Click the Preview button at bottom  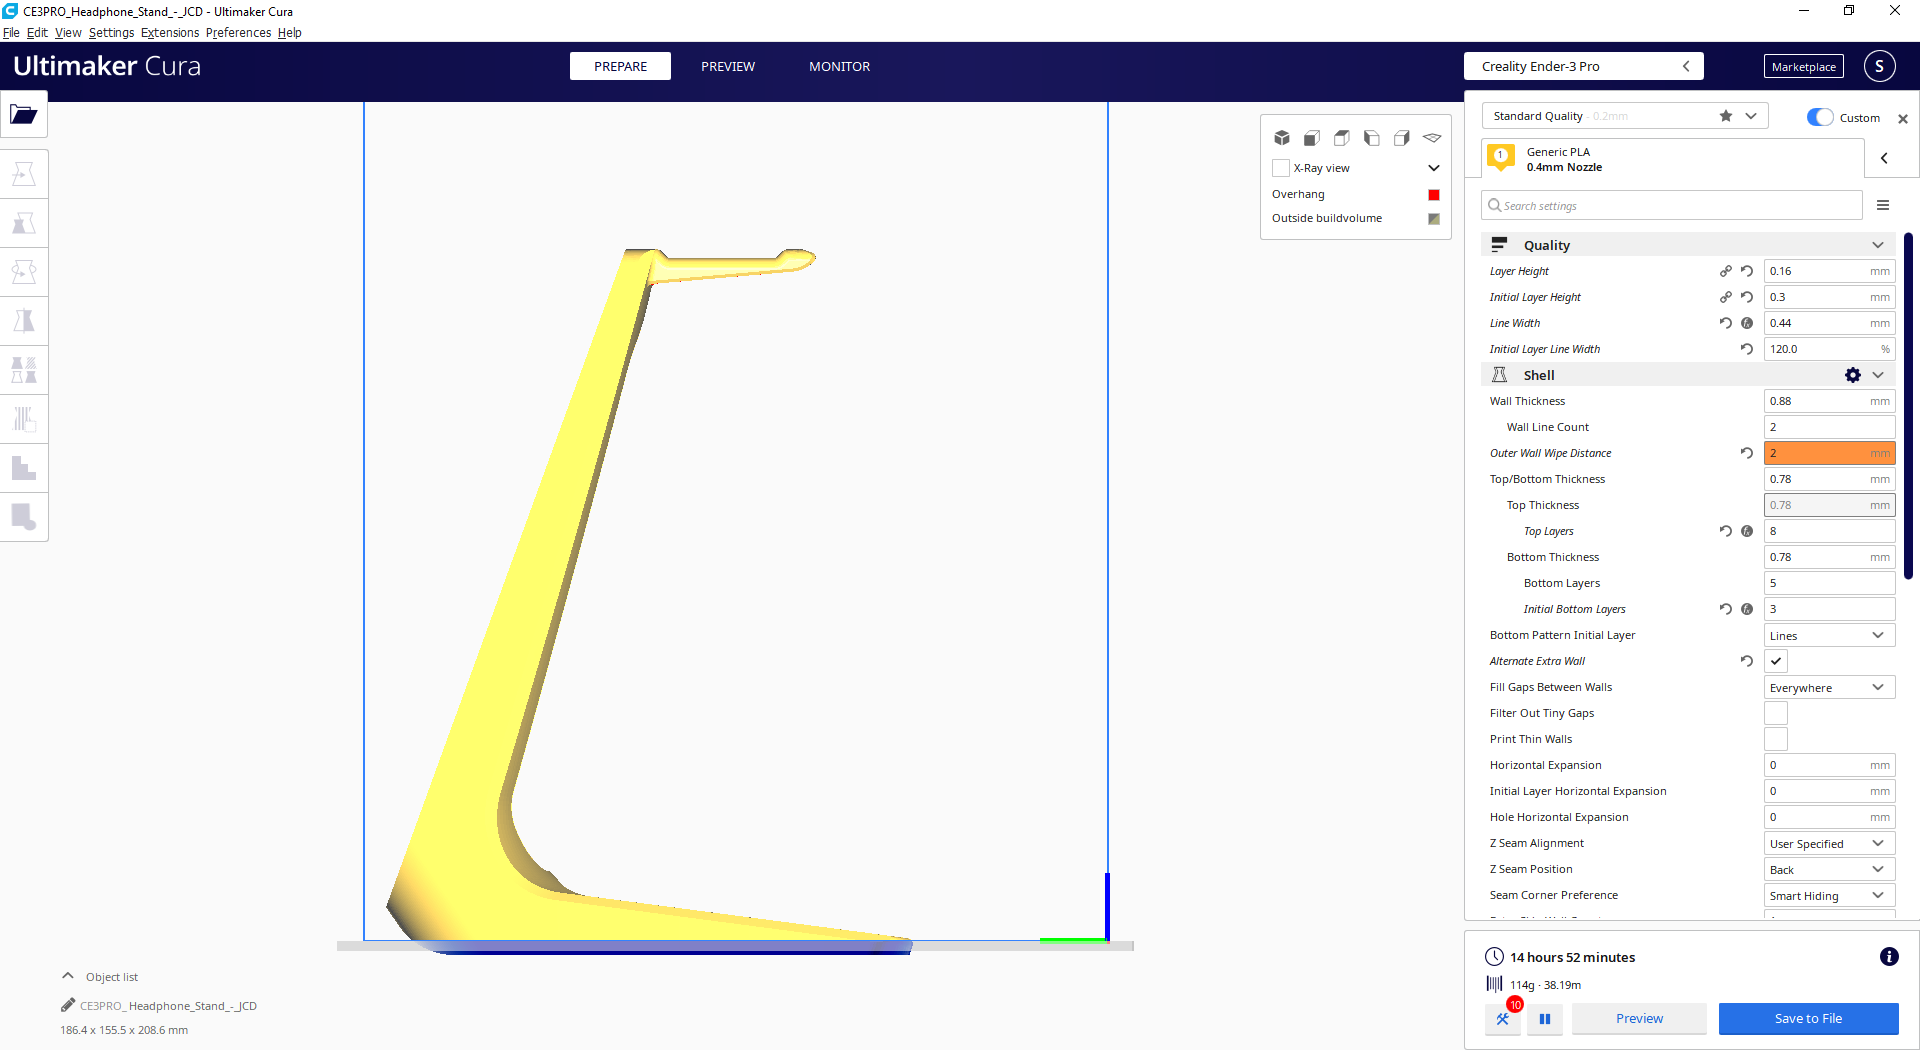(x=1639, y=1019)
